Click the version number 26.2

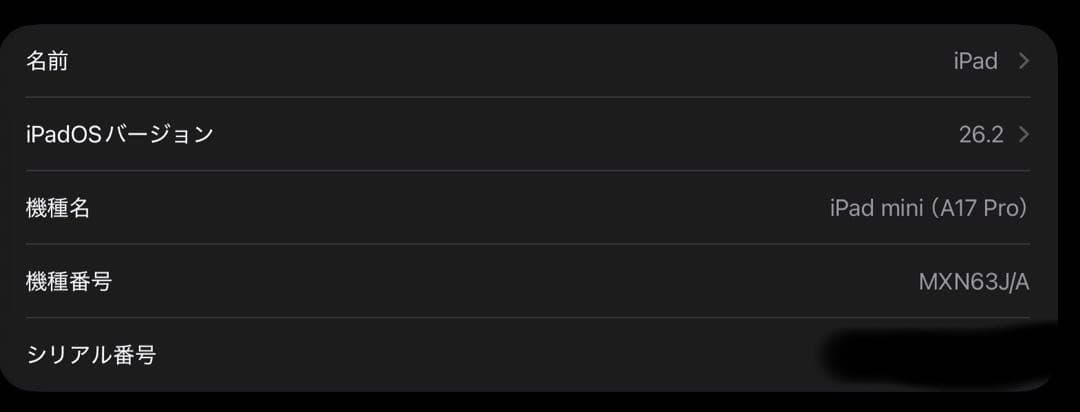pyautogui.click(x=980, y=134)
